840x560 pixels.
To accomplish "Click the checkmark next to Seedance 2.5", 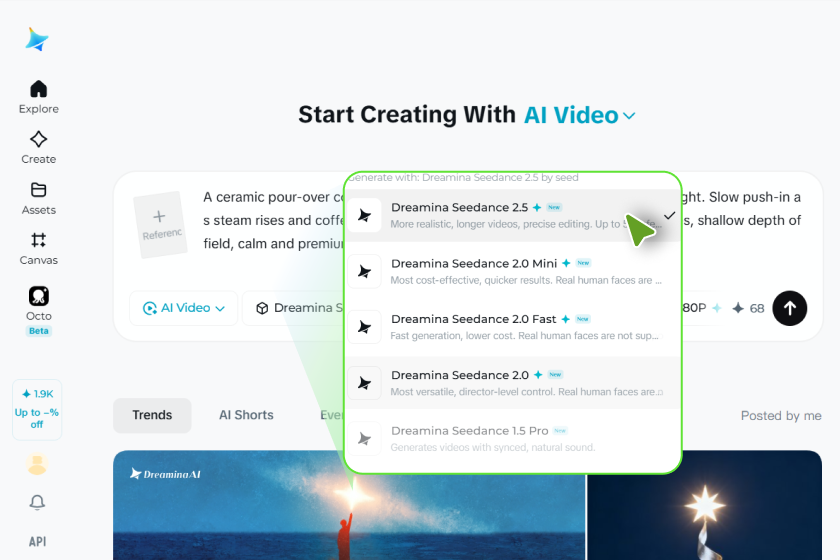I will point(670,215).
